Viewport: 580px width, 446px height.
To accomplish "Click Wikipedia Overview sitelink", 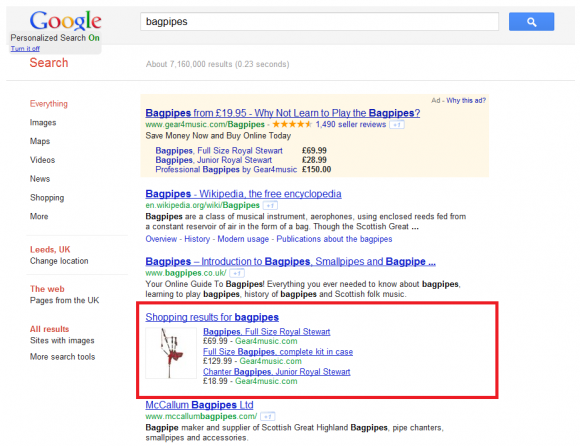I will pos(161,239).
